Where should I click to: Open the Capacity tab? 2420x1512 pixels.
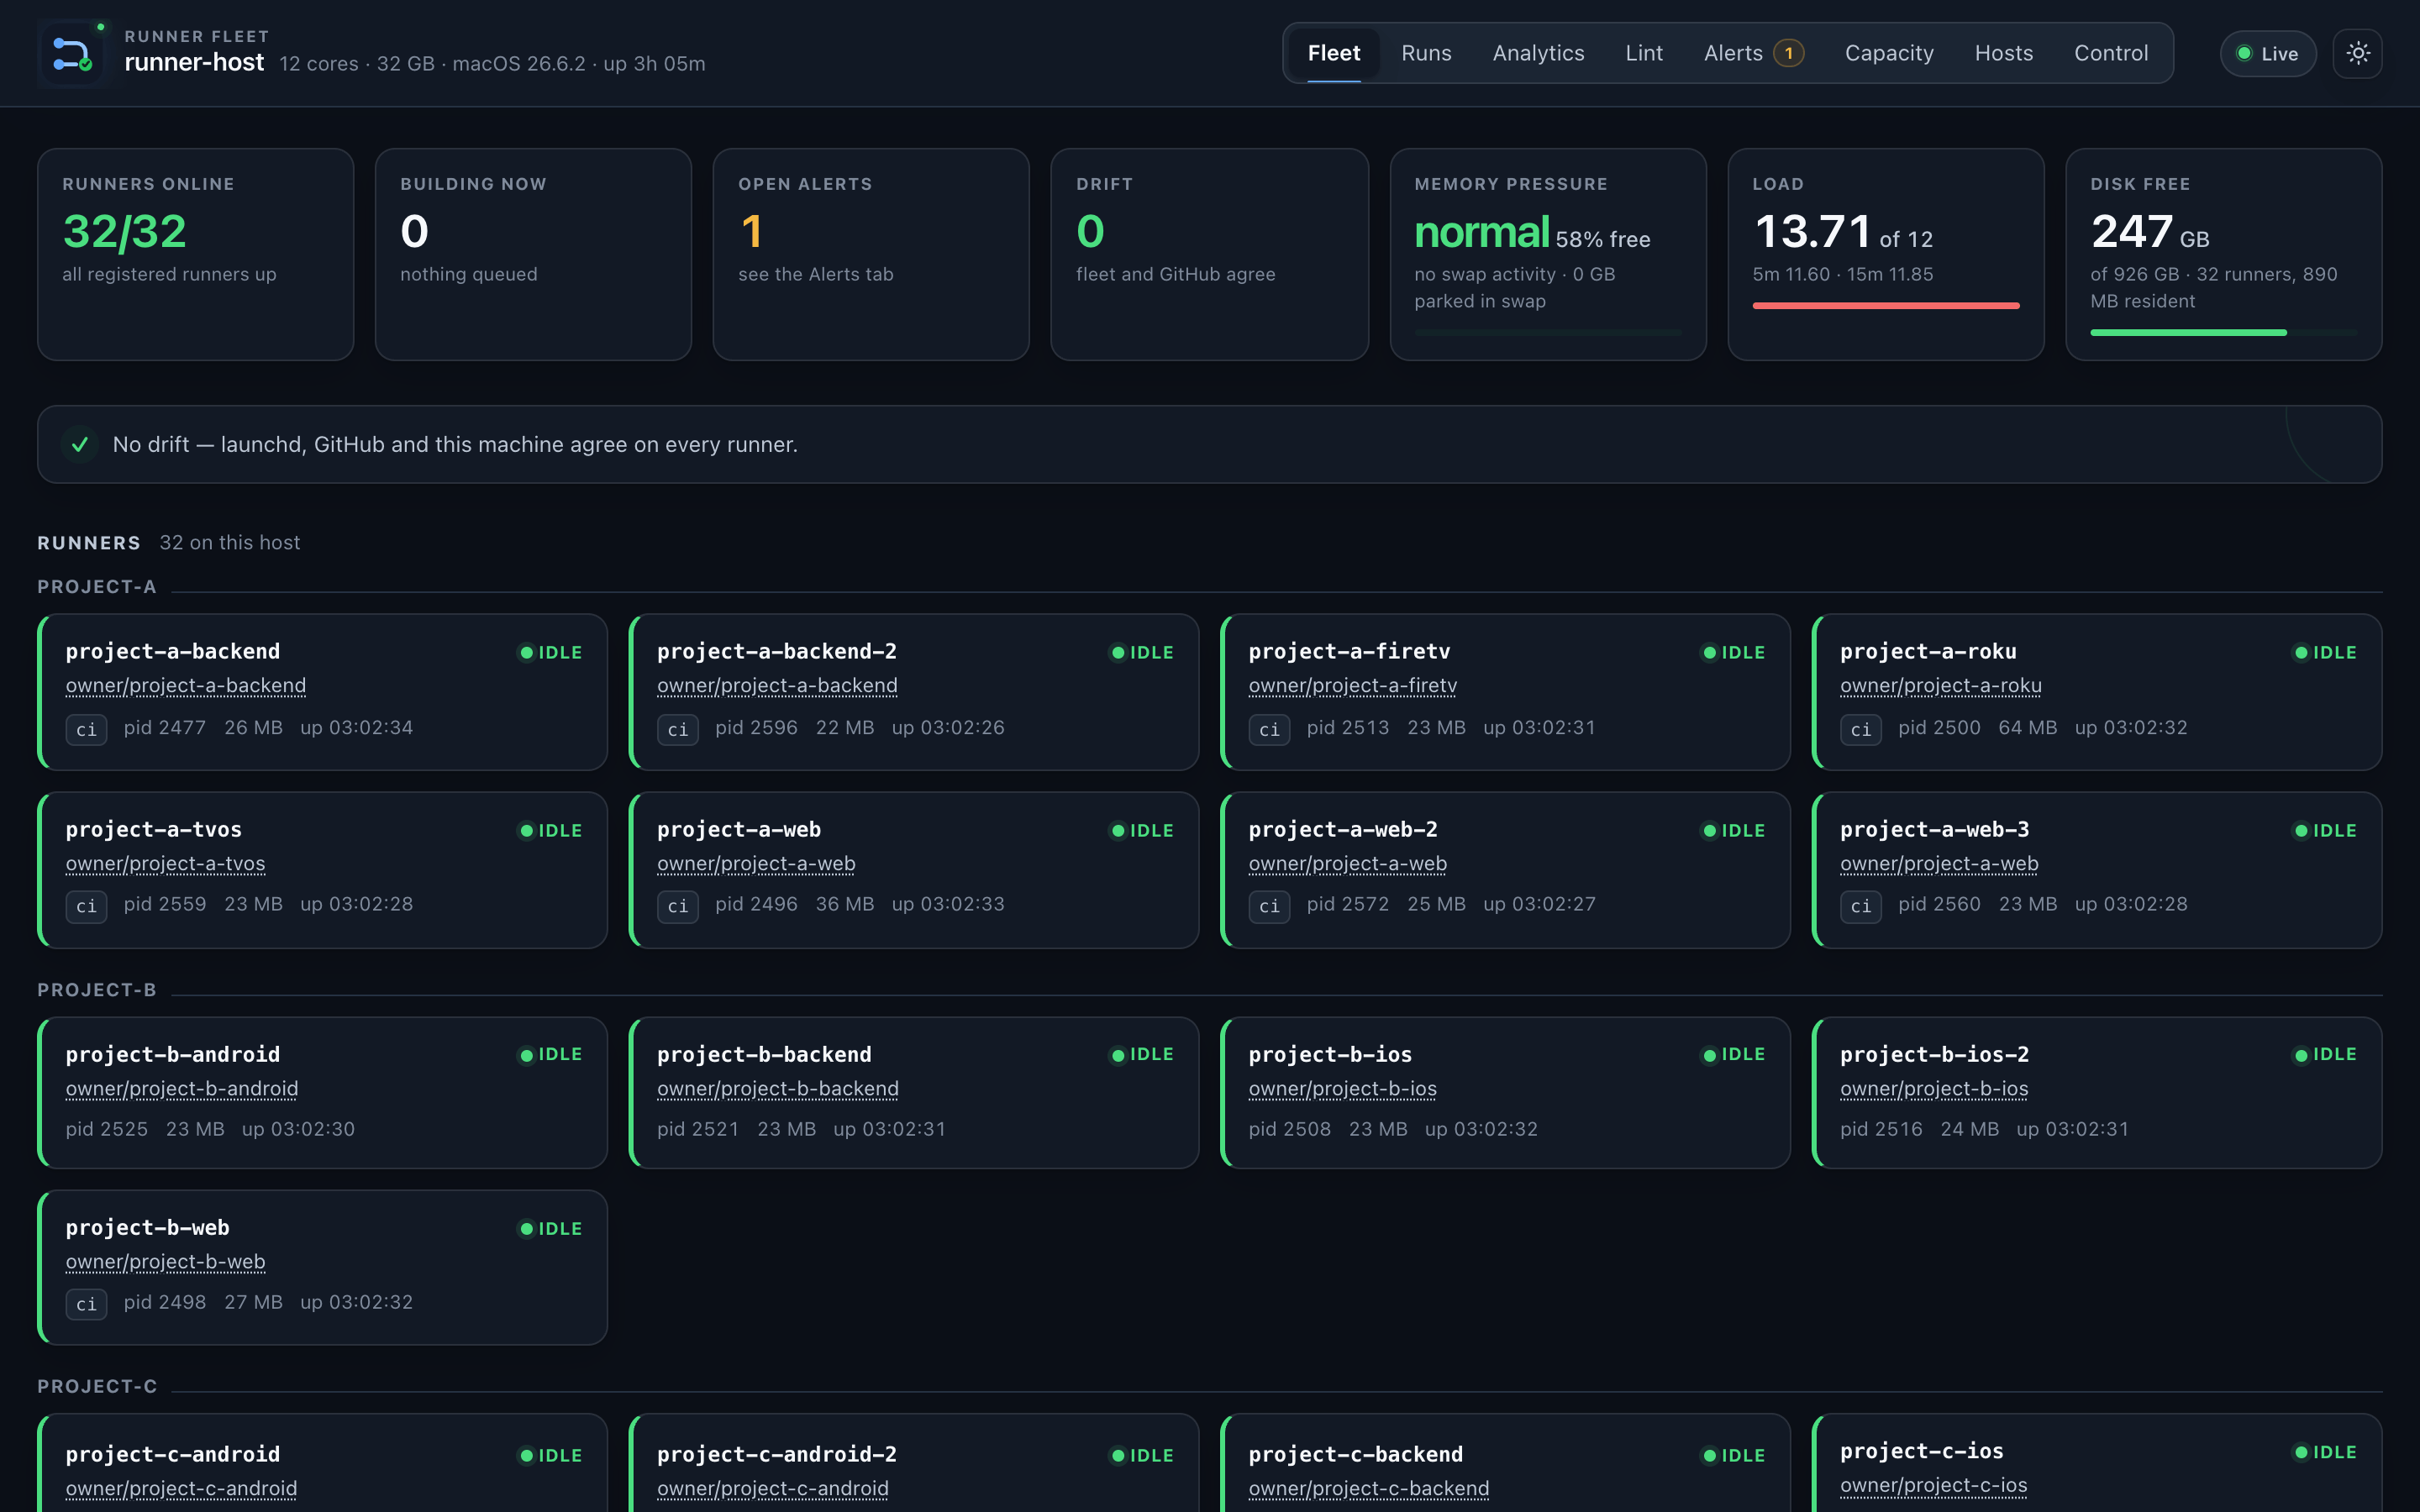tap(1889, 53)
